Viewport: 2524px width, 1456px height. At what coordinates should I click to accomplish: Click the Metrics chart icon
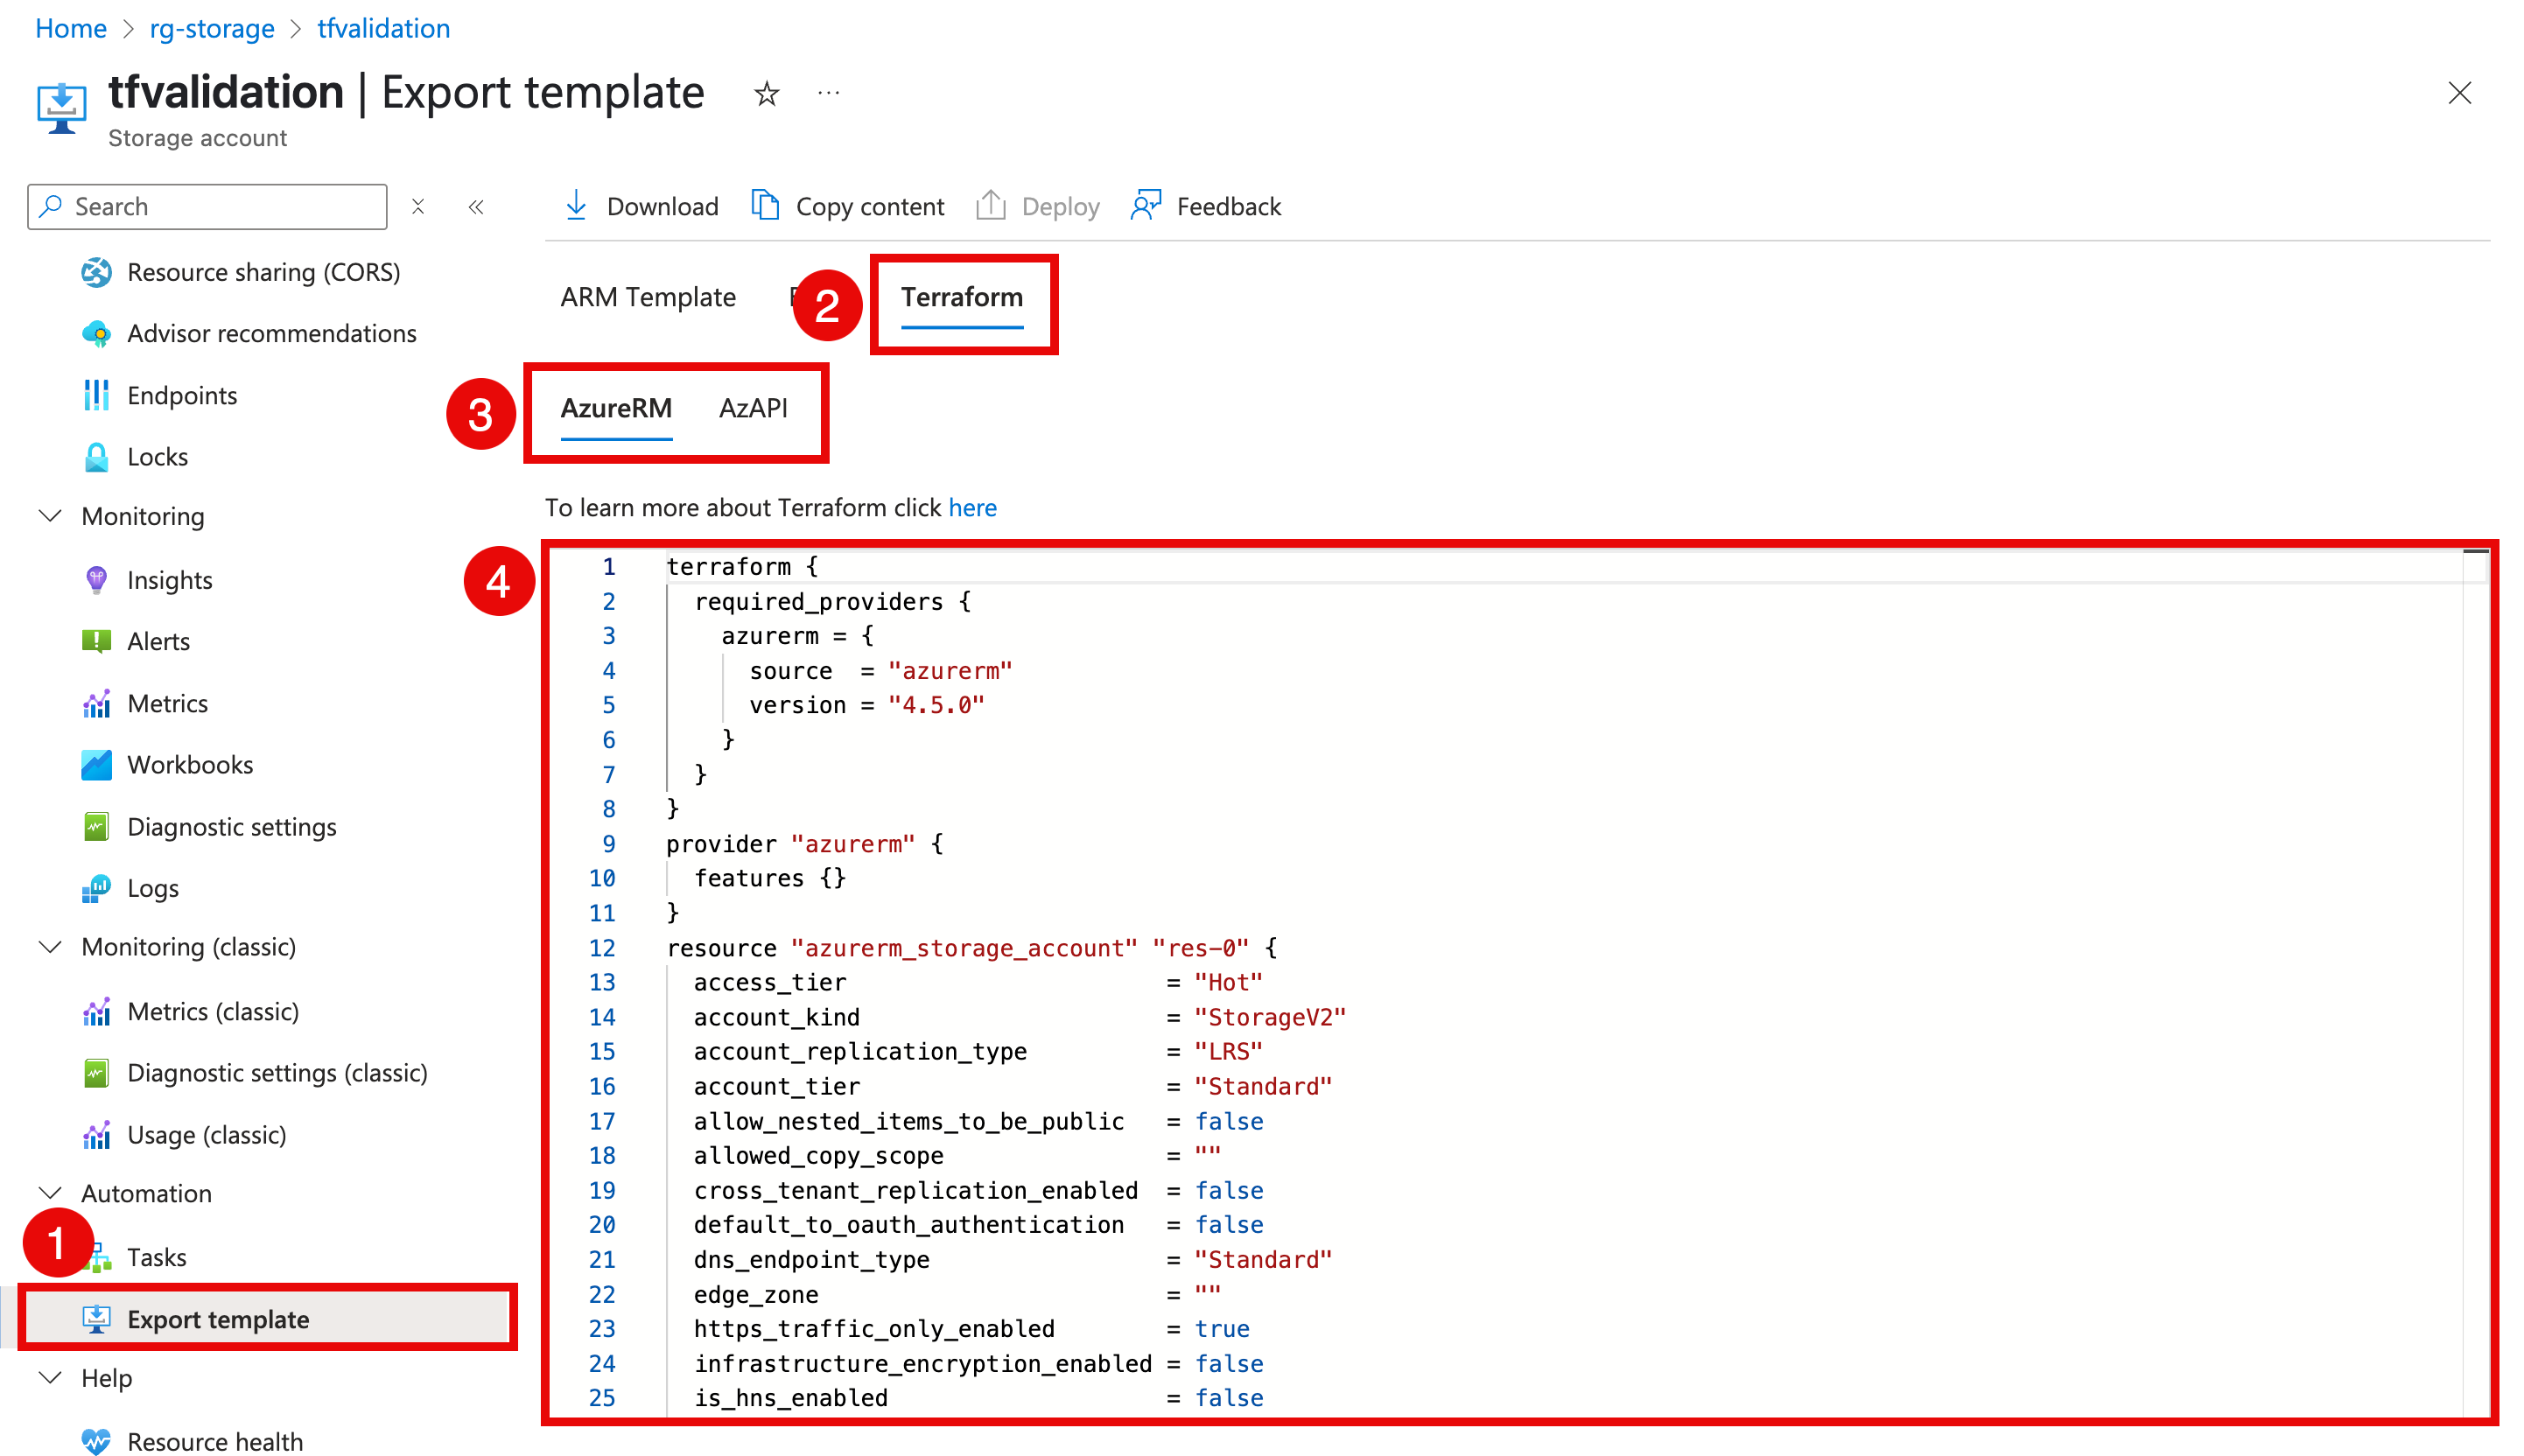[96, 703]
